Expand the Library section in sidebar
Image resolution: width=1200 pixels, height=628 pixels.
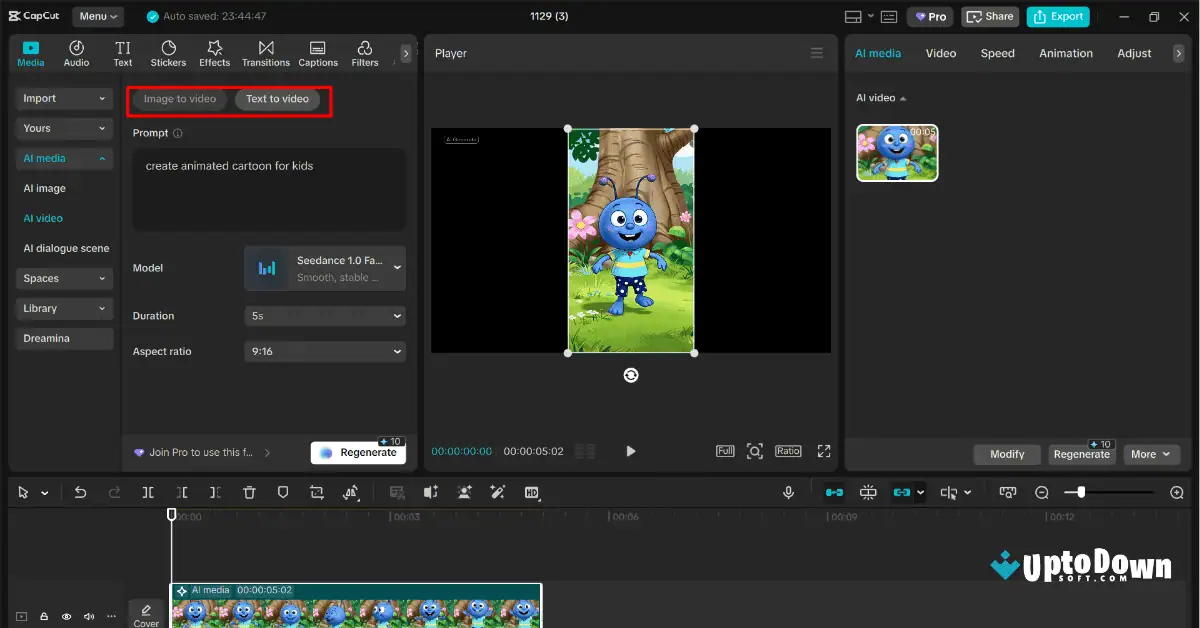tap(63, 308)
